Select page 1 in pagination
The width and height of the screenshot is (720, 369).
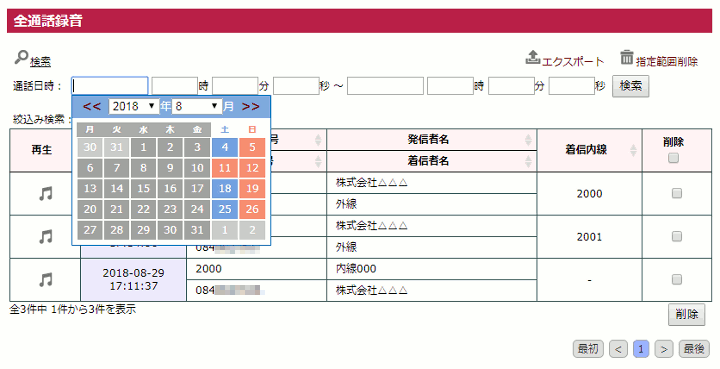[641, 349]
